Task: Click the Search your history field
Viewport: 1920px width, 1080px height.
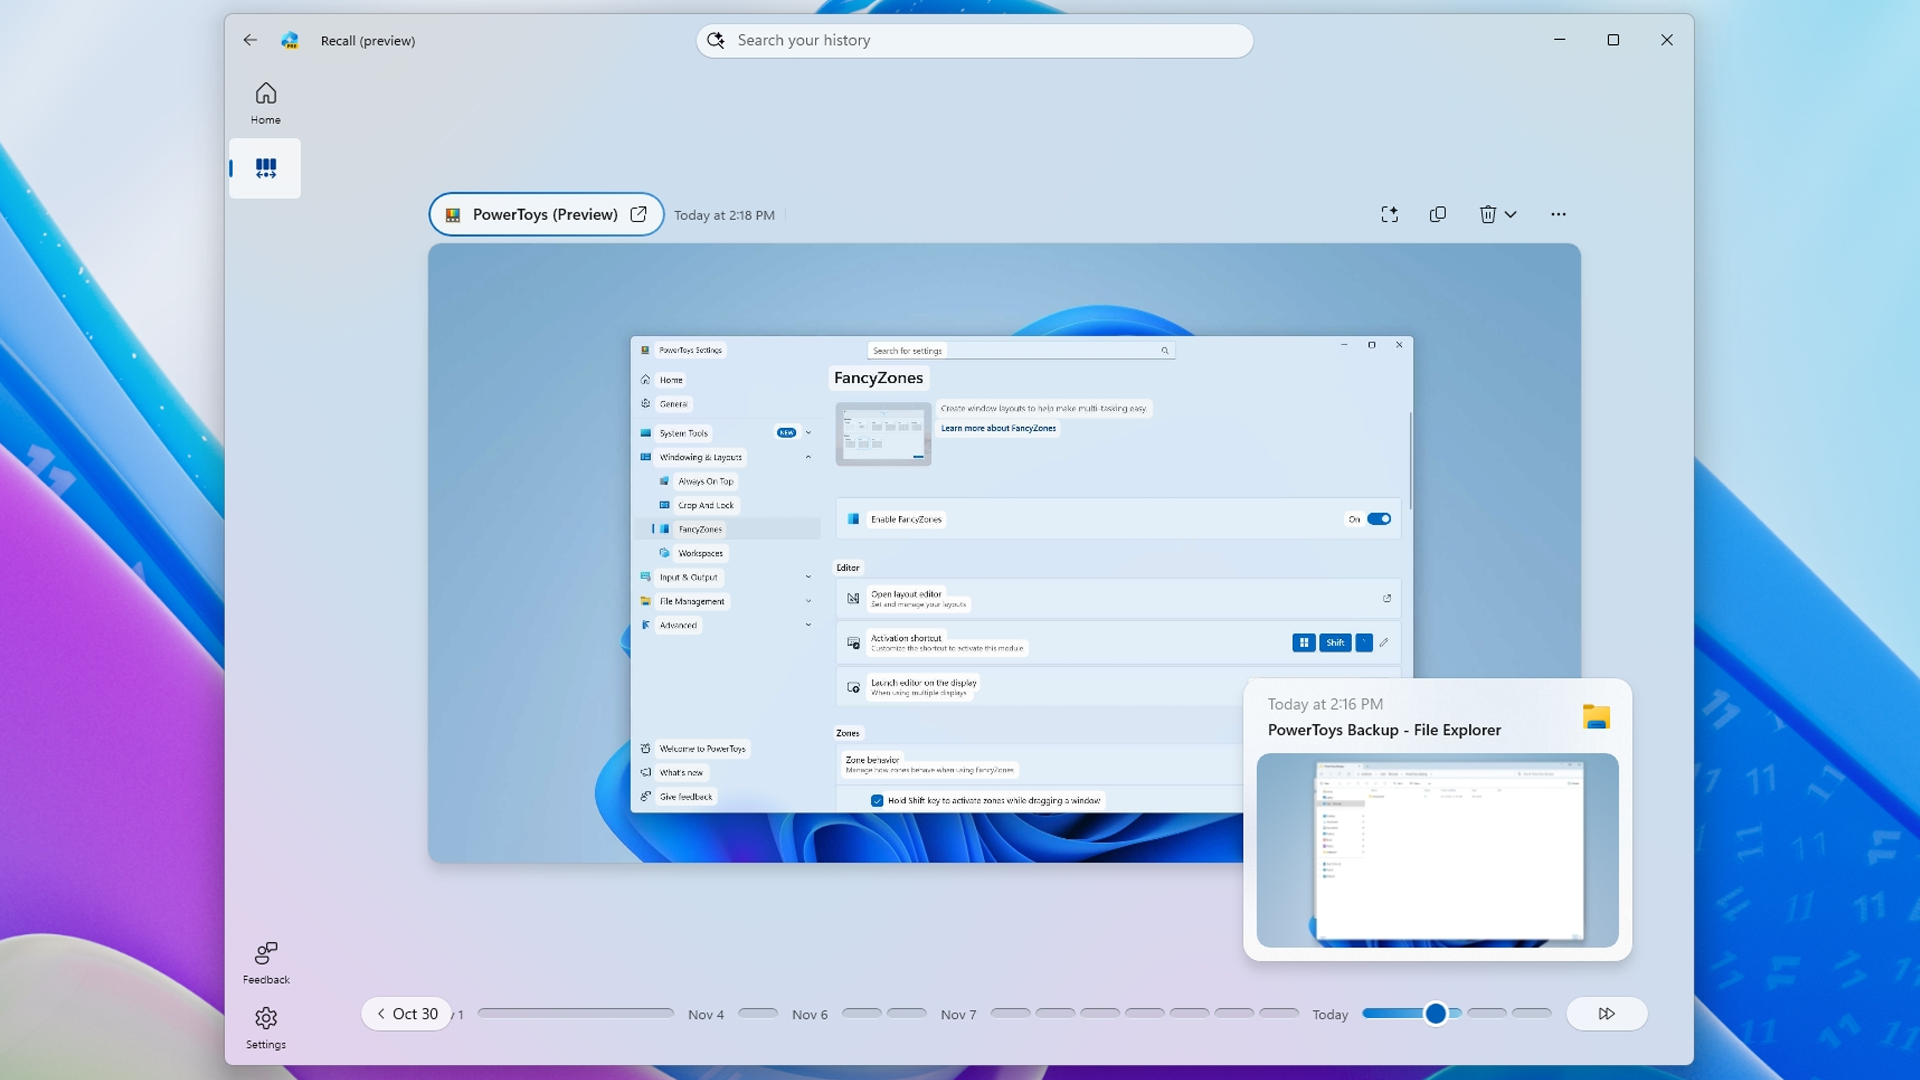Action: pyautogui.click(x=975, y=40)
